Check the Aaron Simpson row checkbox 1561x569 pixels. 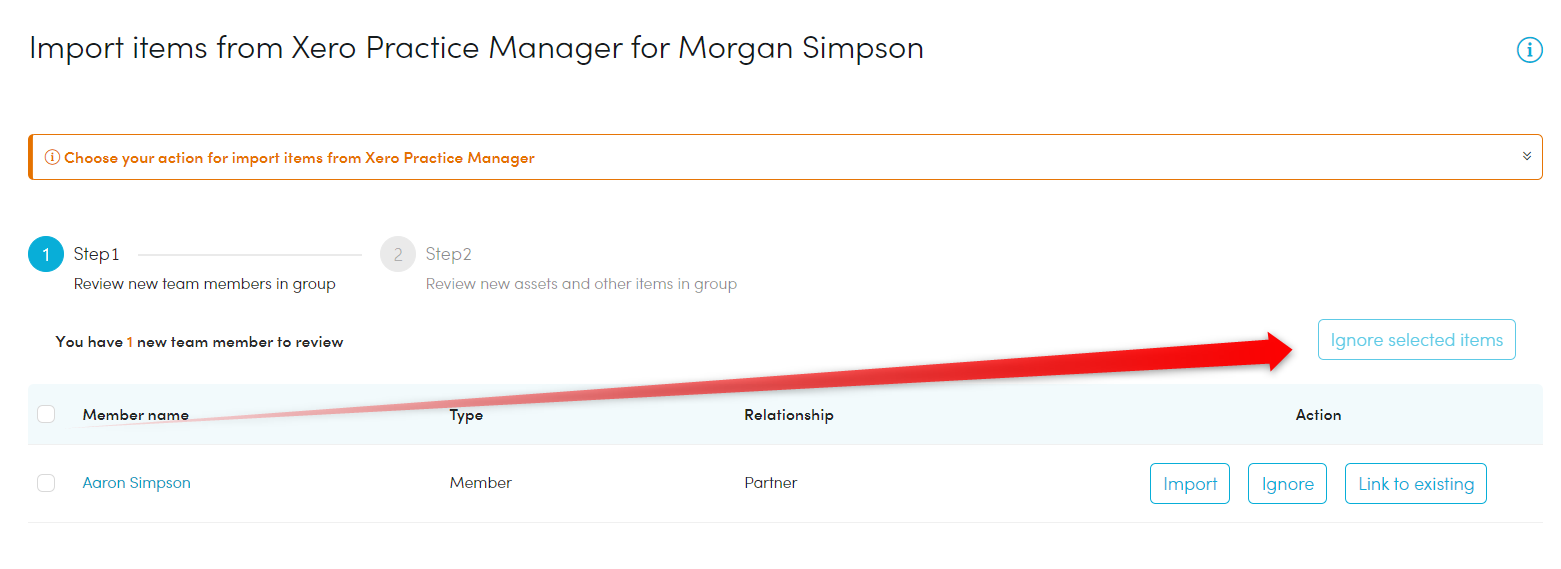(46, 483)
